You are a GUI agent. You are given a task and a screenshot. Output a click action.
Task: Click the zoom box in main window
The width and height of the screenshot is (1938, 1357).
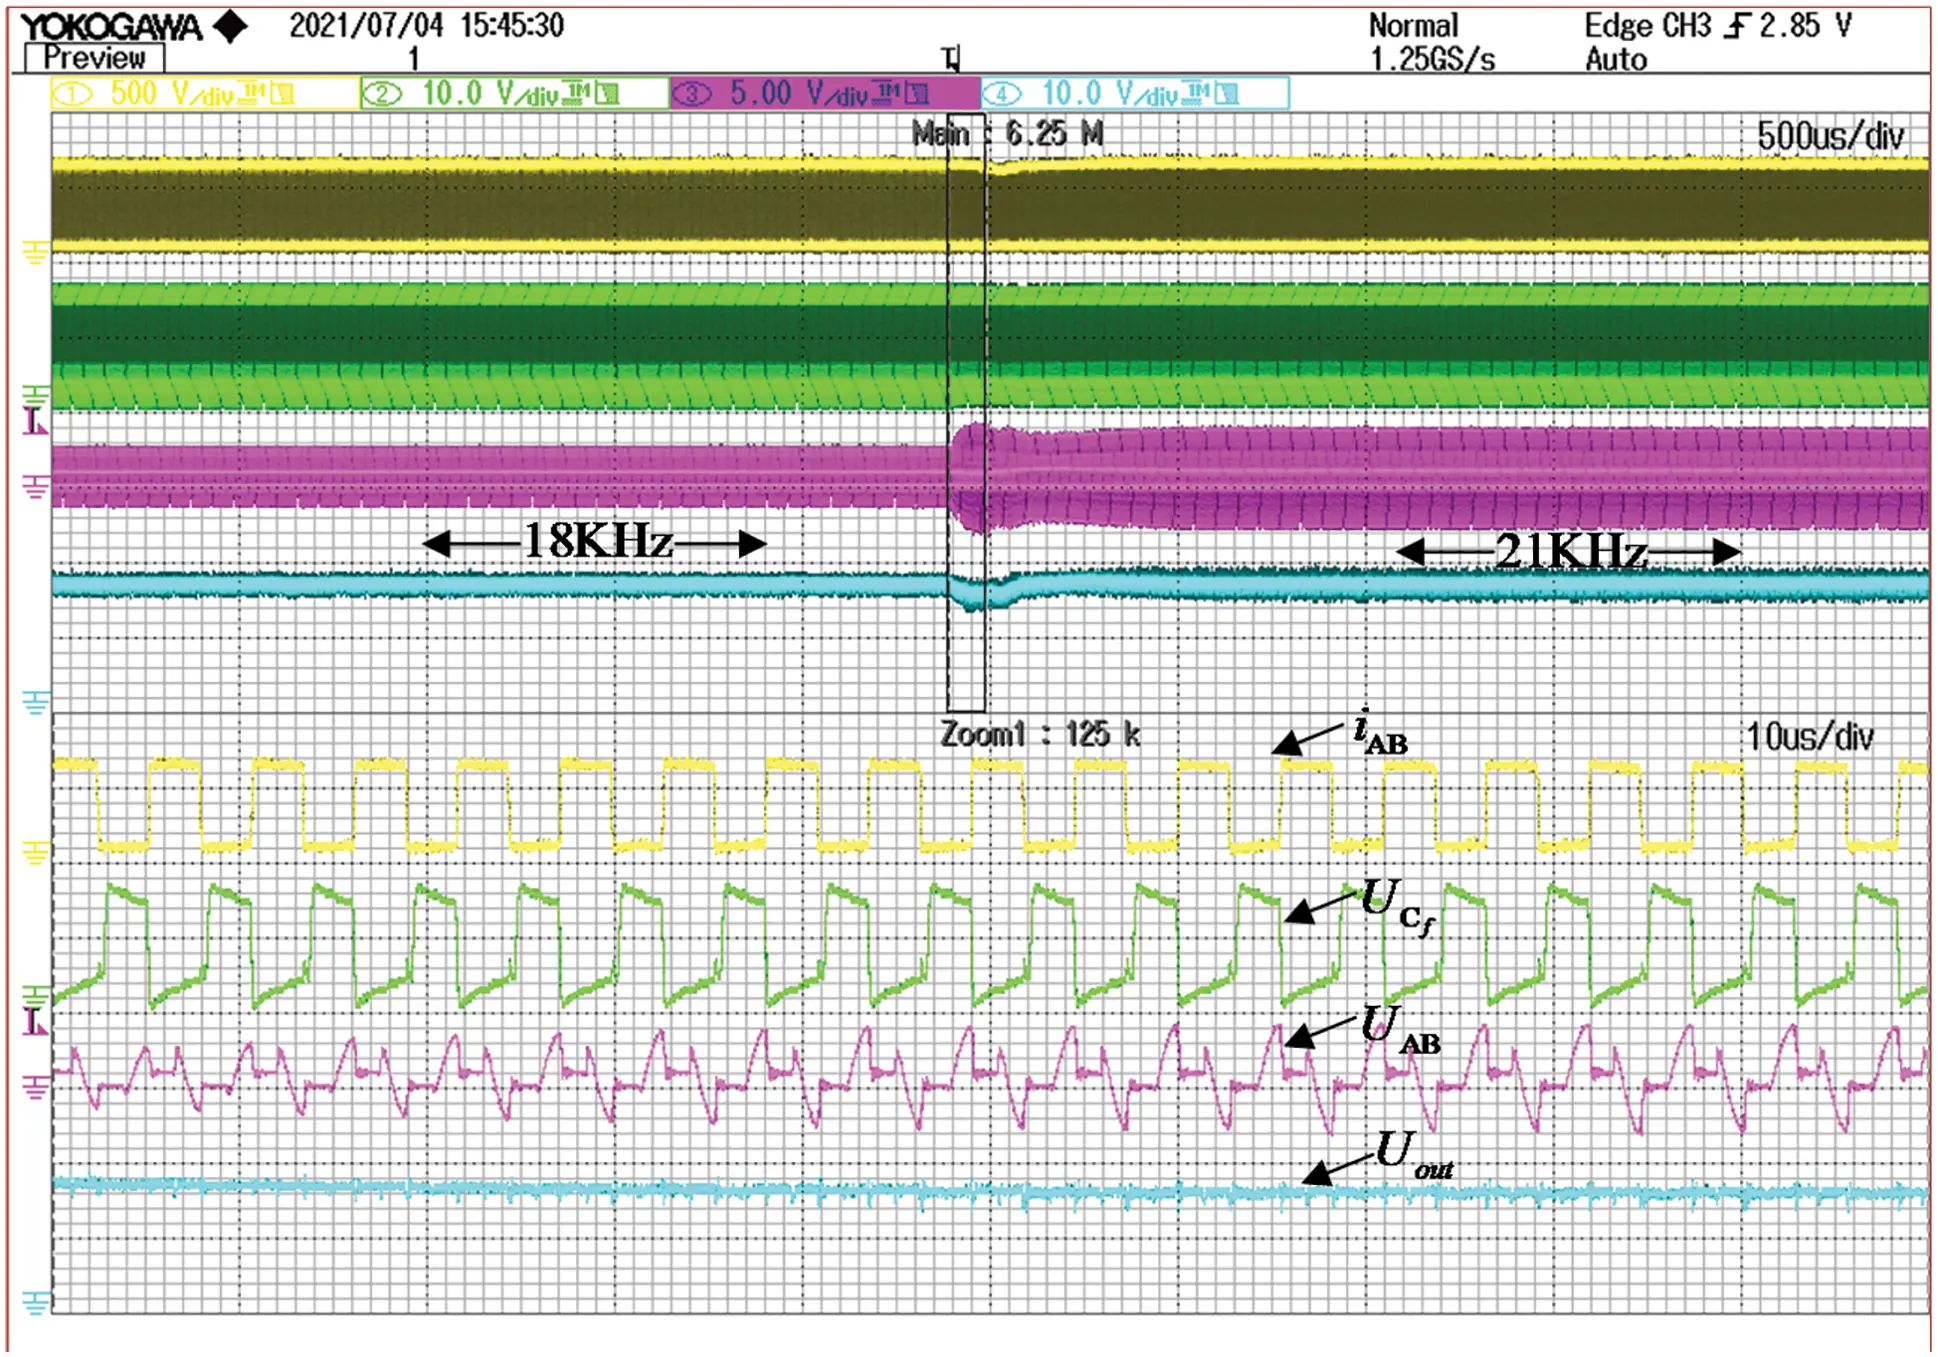tap(966, 410)
